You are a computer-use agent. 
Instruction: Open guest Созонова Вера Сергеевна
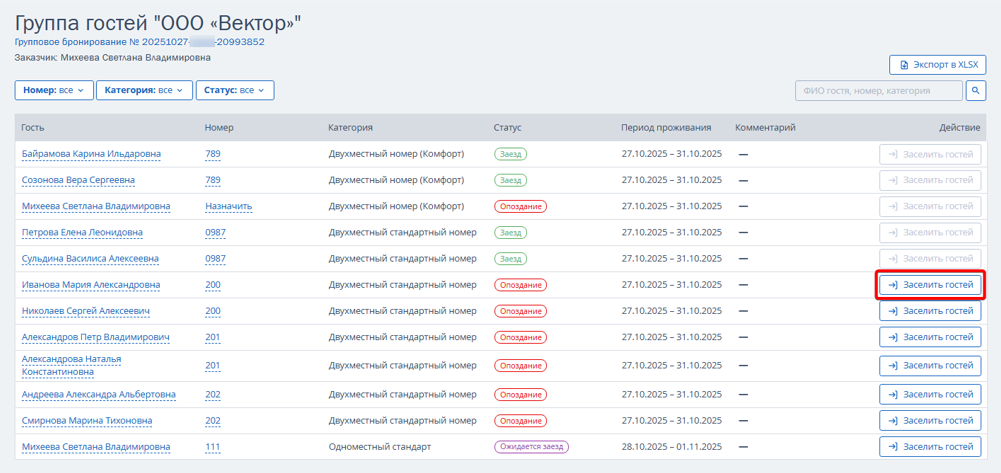(78, 180)
